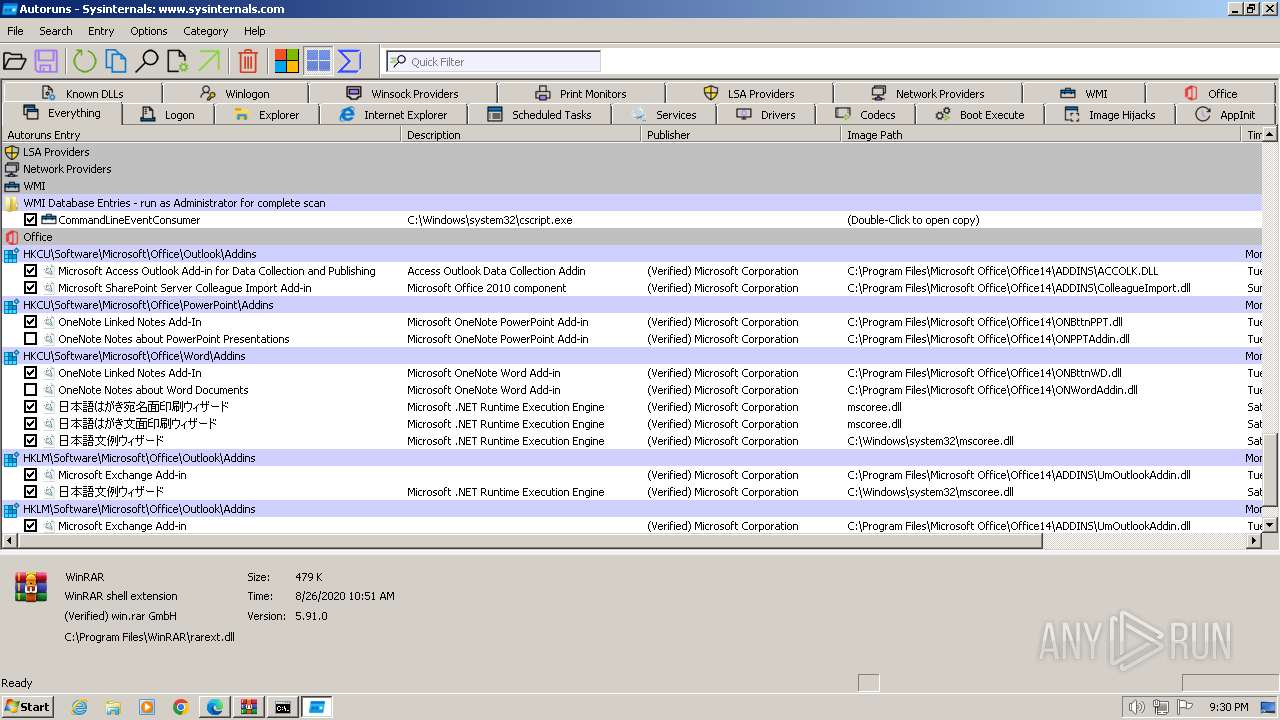Click the registry icon of HKCU Word Addins
The width and height of the screenshot is (1280, 720).
(12, 356)
